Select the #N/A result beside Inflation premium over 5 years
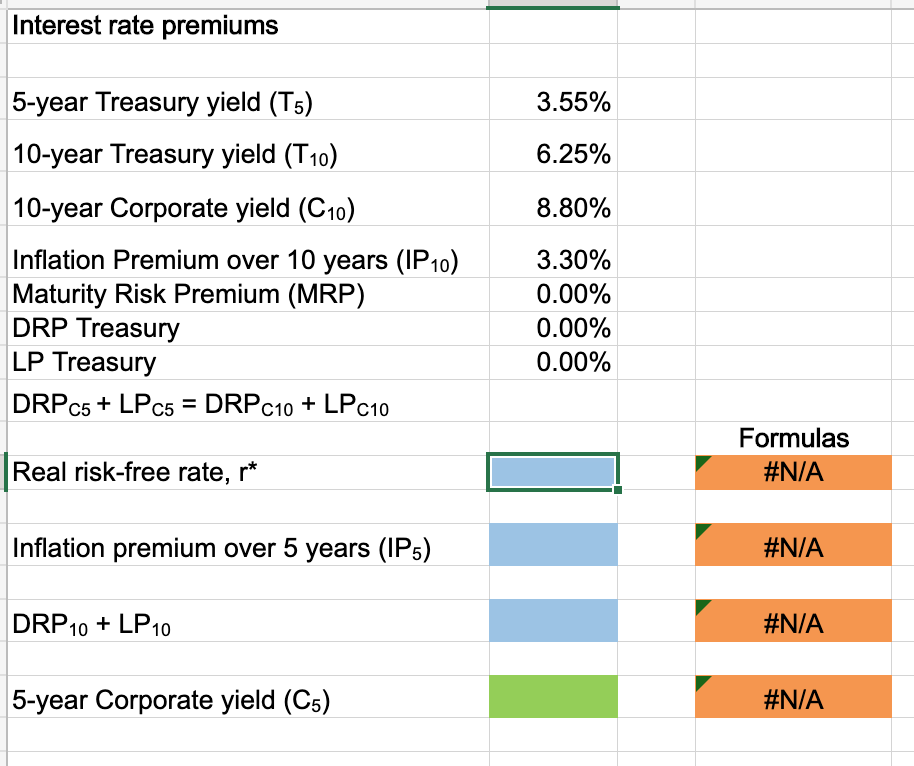Screen dimensions: 914x766 point(793,546)
